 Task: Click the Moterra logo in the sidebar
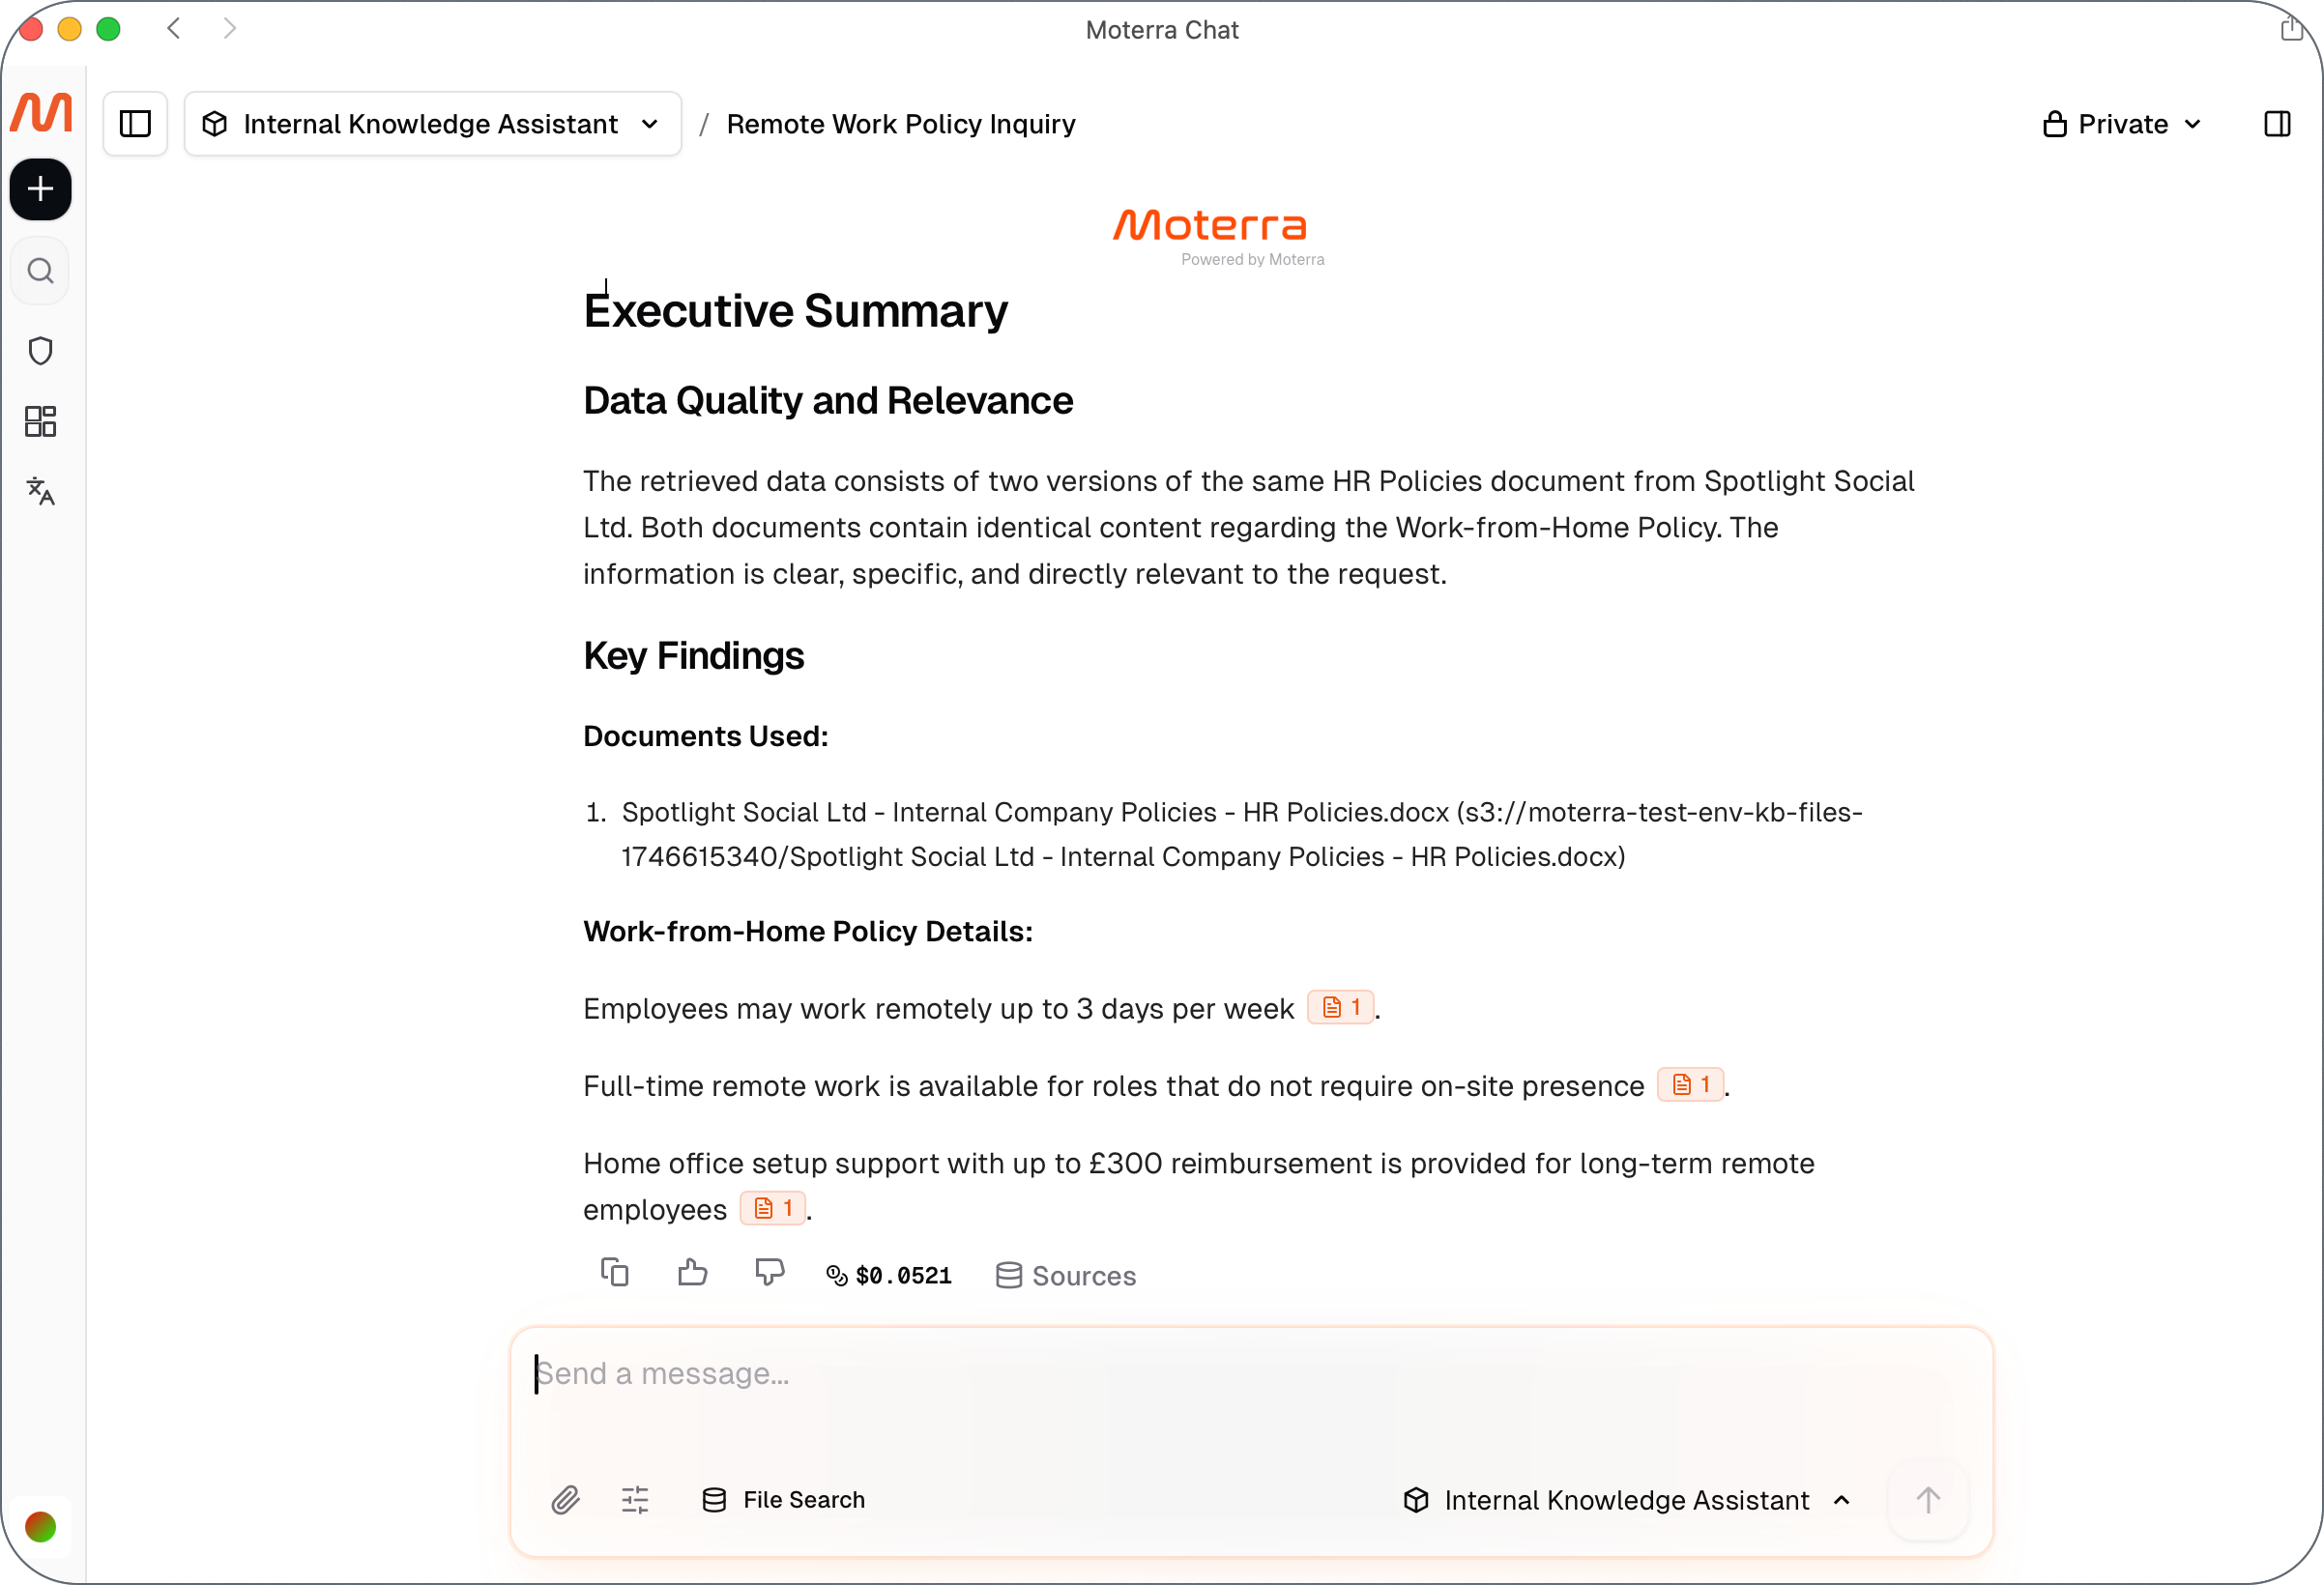pos(41,112)
